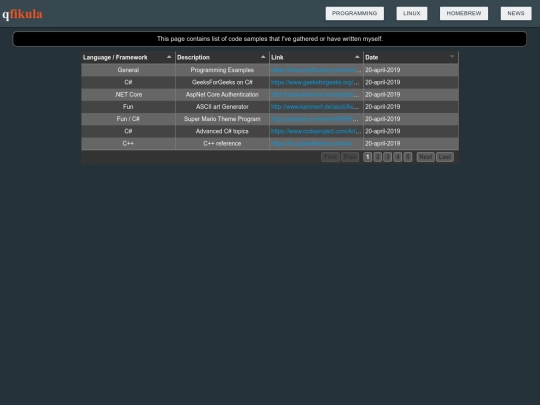Image resolution: width=540 pixels, height=405 pixels.
Task: Open the qfikula site logo
Action: pos(22,14)
